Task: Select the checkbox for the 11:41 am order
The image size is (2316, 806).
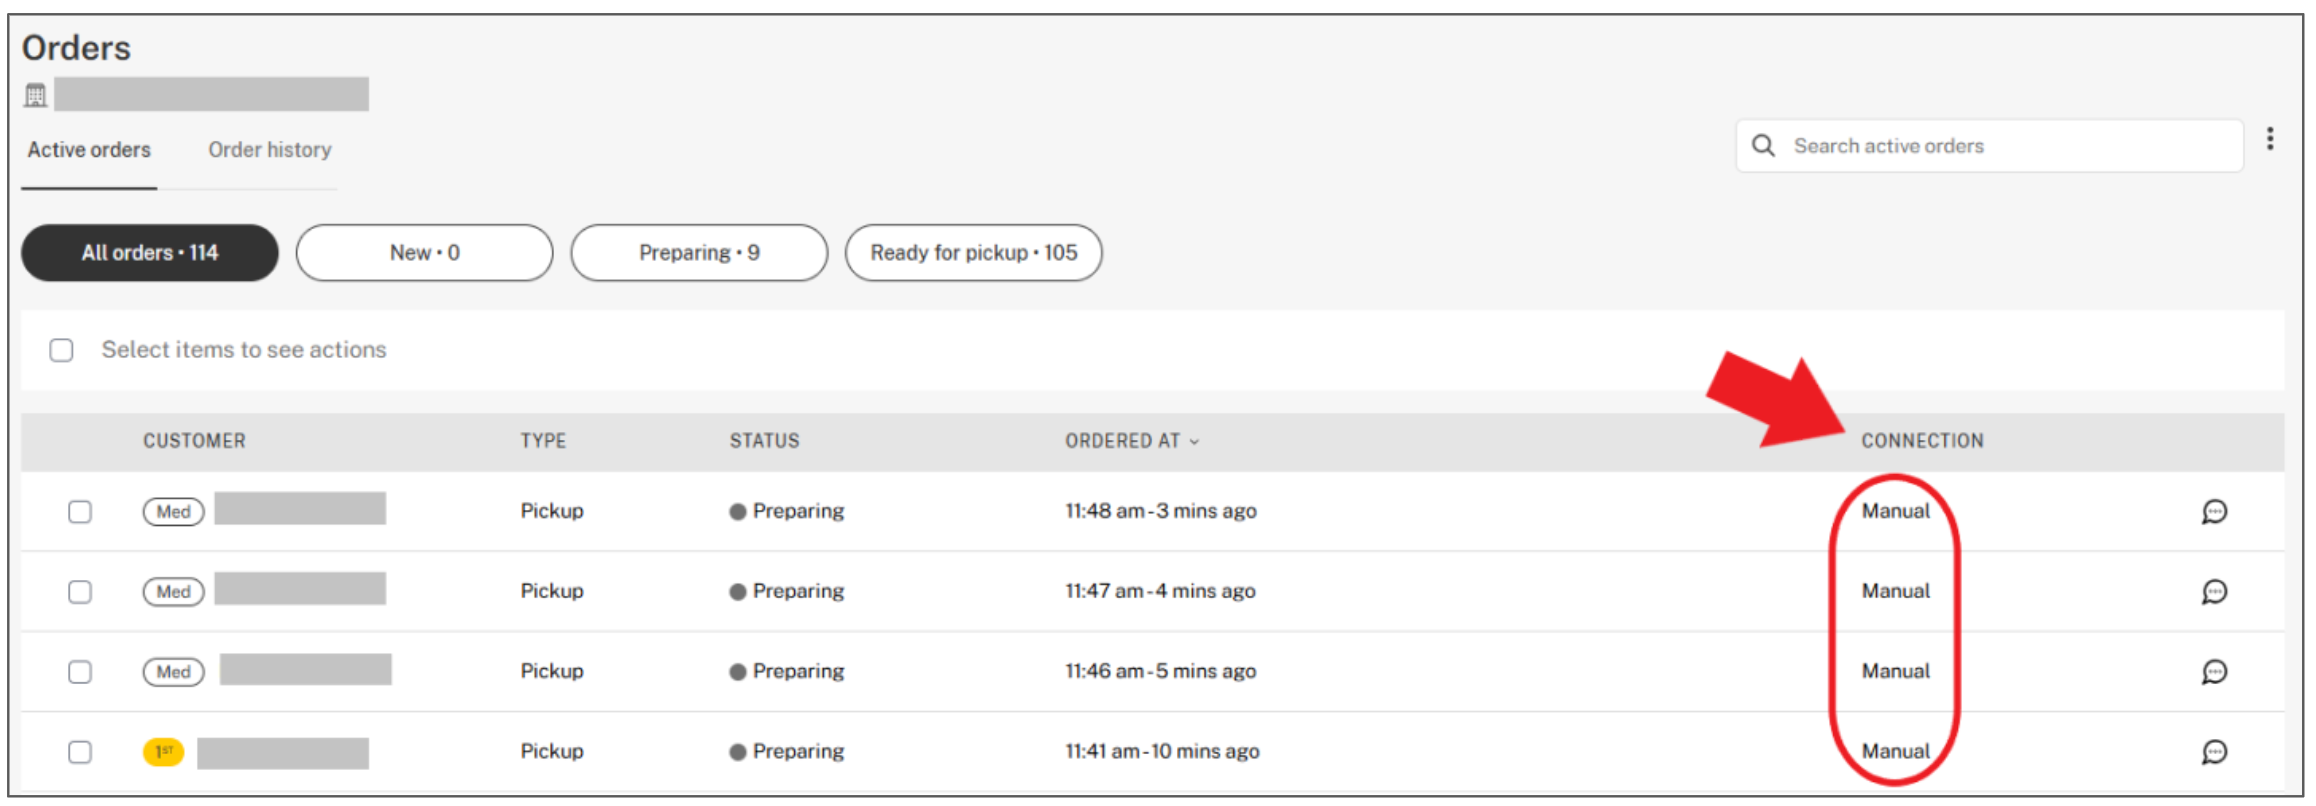Action: 80,752
